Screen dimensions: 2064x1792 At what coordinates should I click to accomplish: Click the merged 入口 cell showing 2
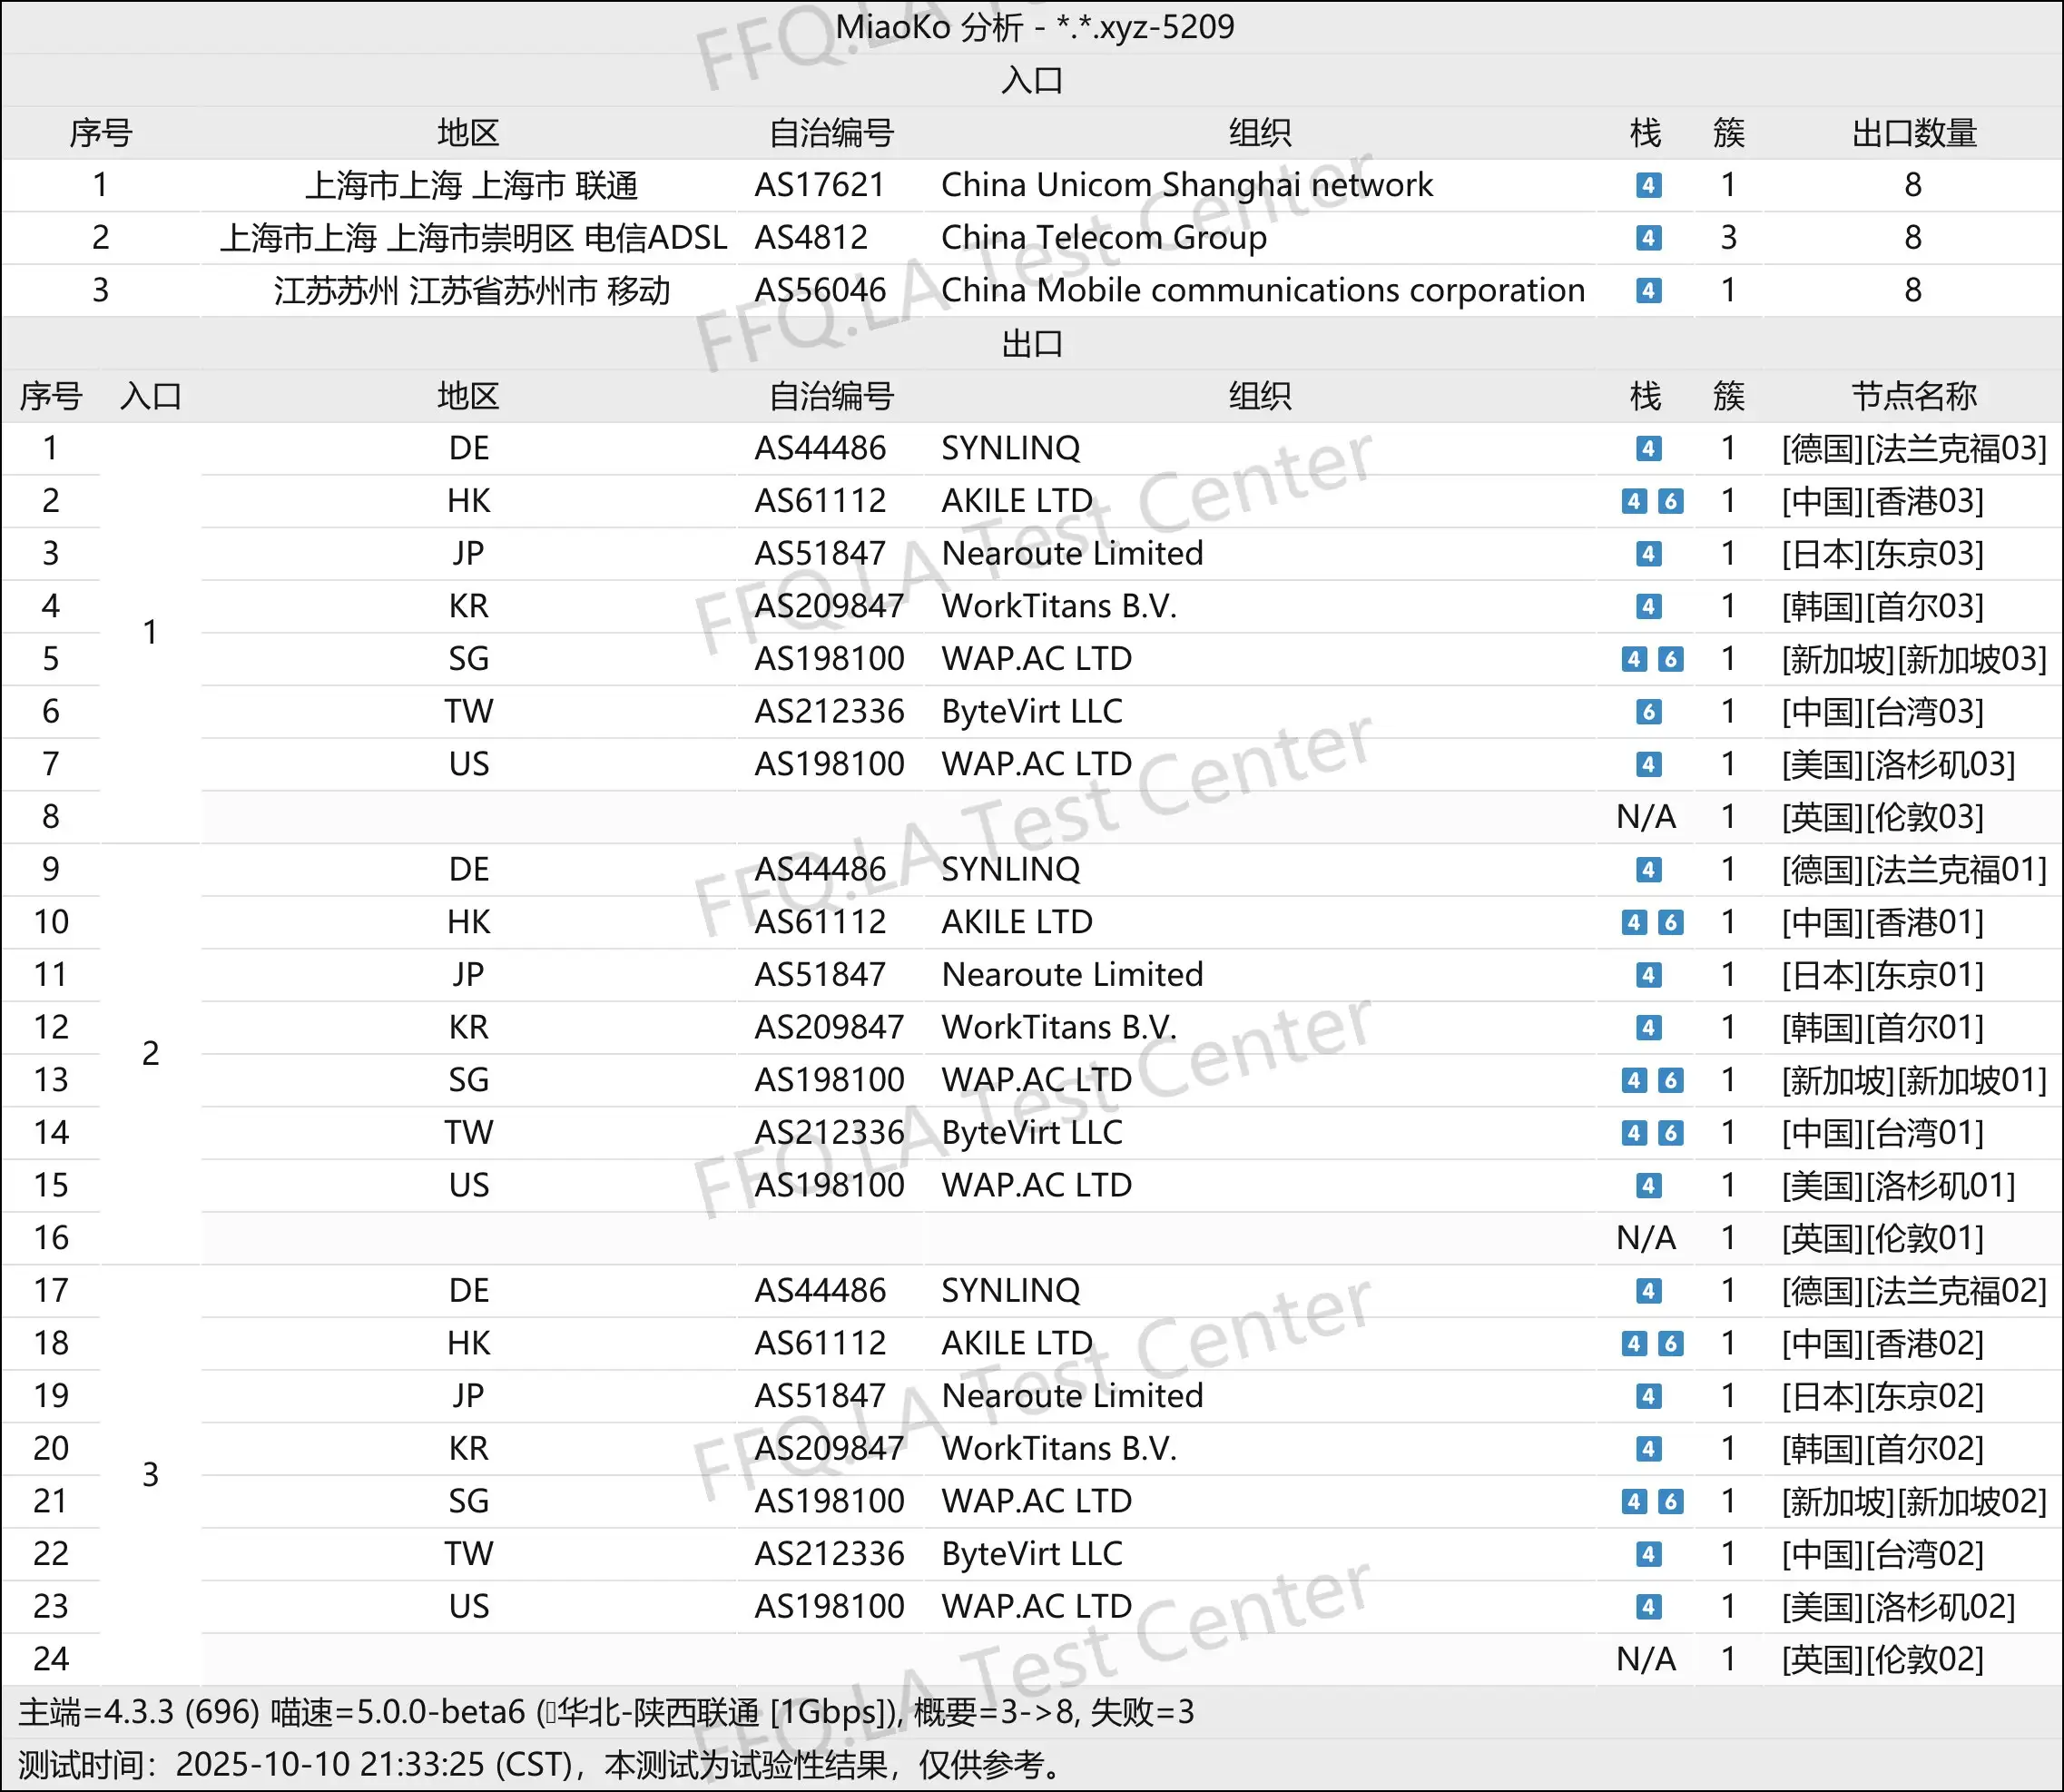pyautogui.click(x=150, y=1053)
